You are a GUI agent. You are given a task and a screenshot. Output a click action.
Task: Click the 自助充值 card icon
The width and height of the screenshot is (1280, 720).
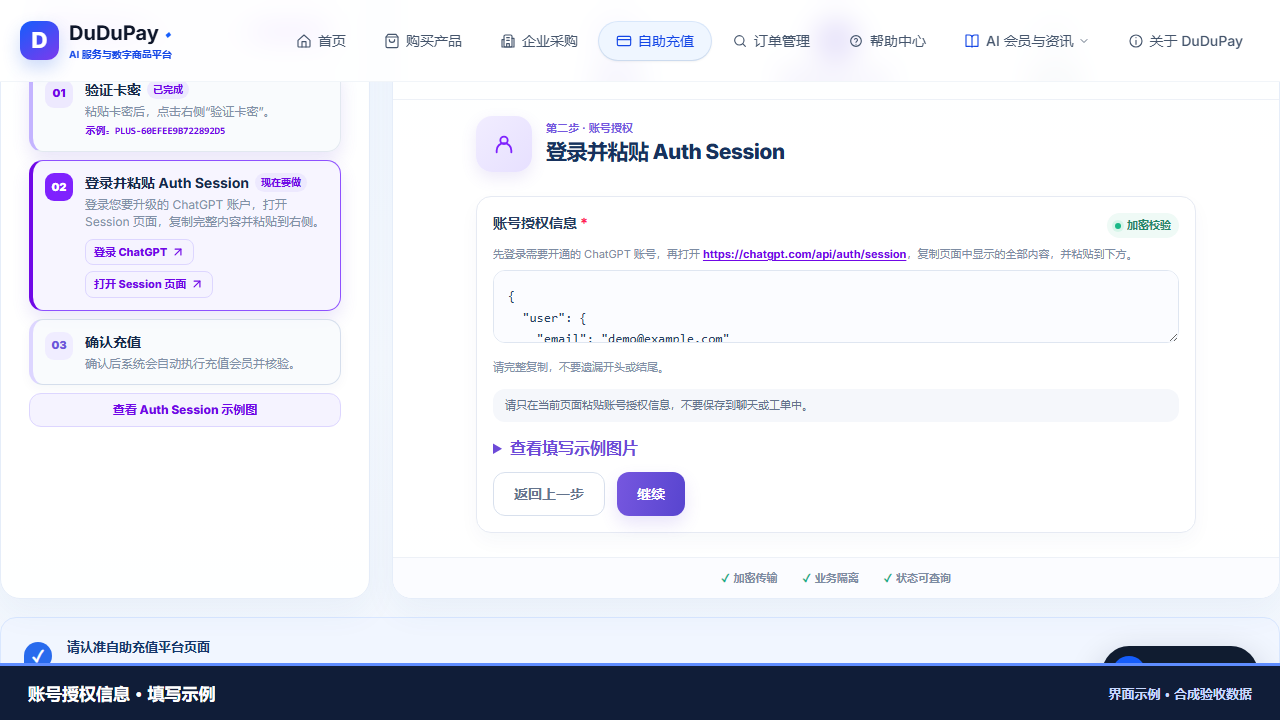tap(624, 41)
